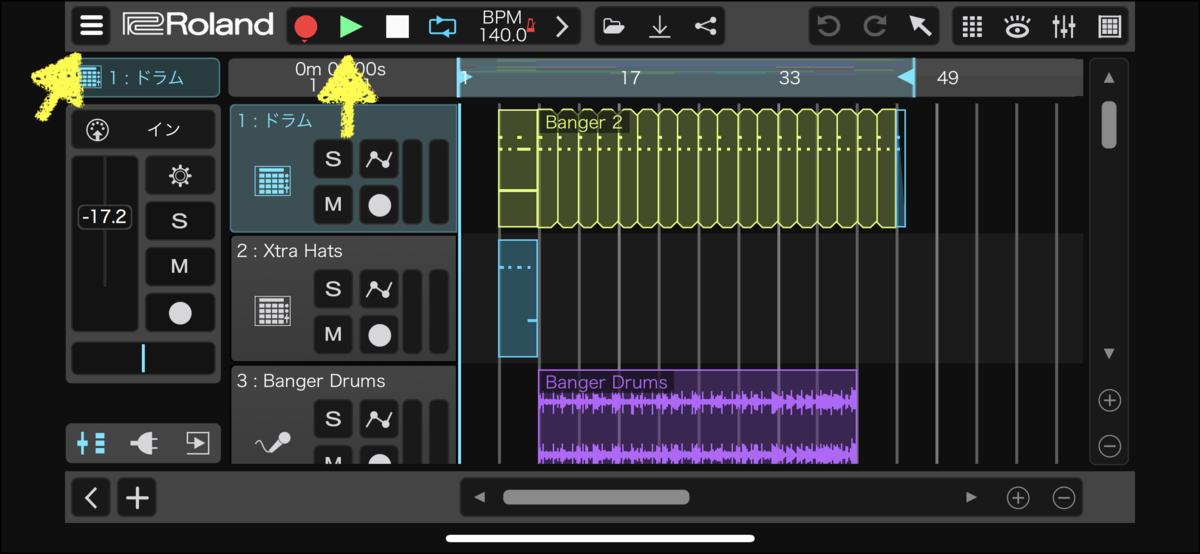Adjust the -17.2 volume fader
This screenshot has width=1200, height=554.
[x=105, y=216]
